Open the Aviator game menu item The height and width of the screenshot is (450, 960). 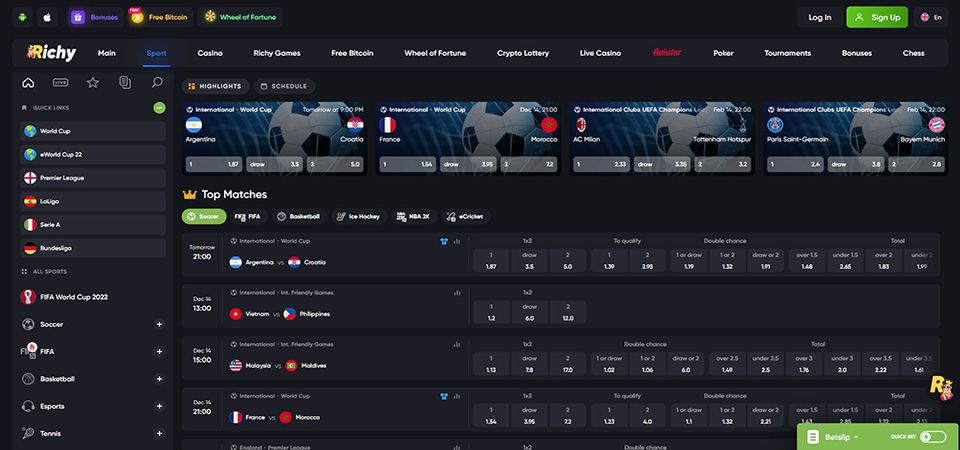[667, 53]
